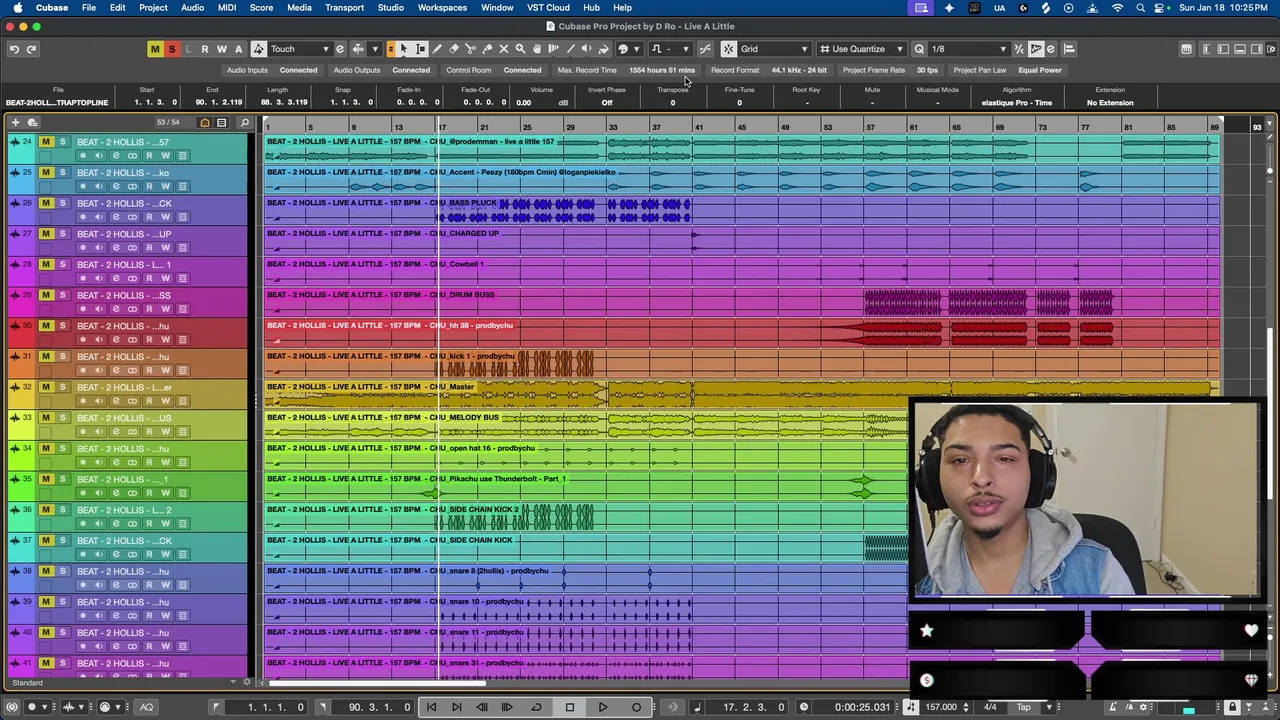Click the Forward transport button
The image size is (1280, 720).
click(x=507, y=707)
